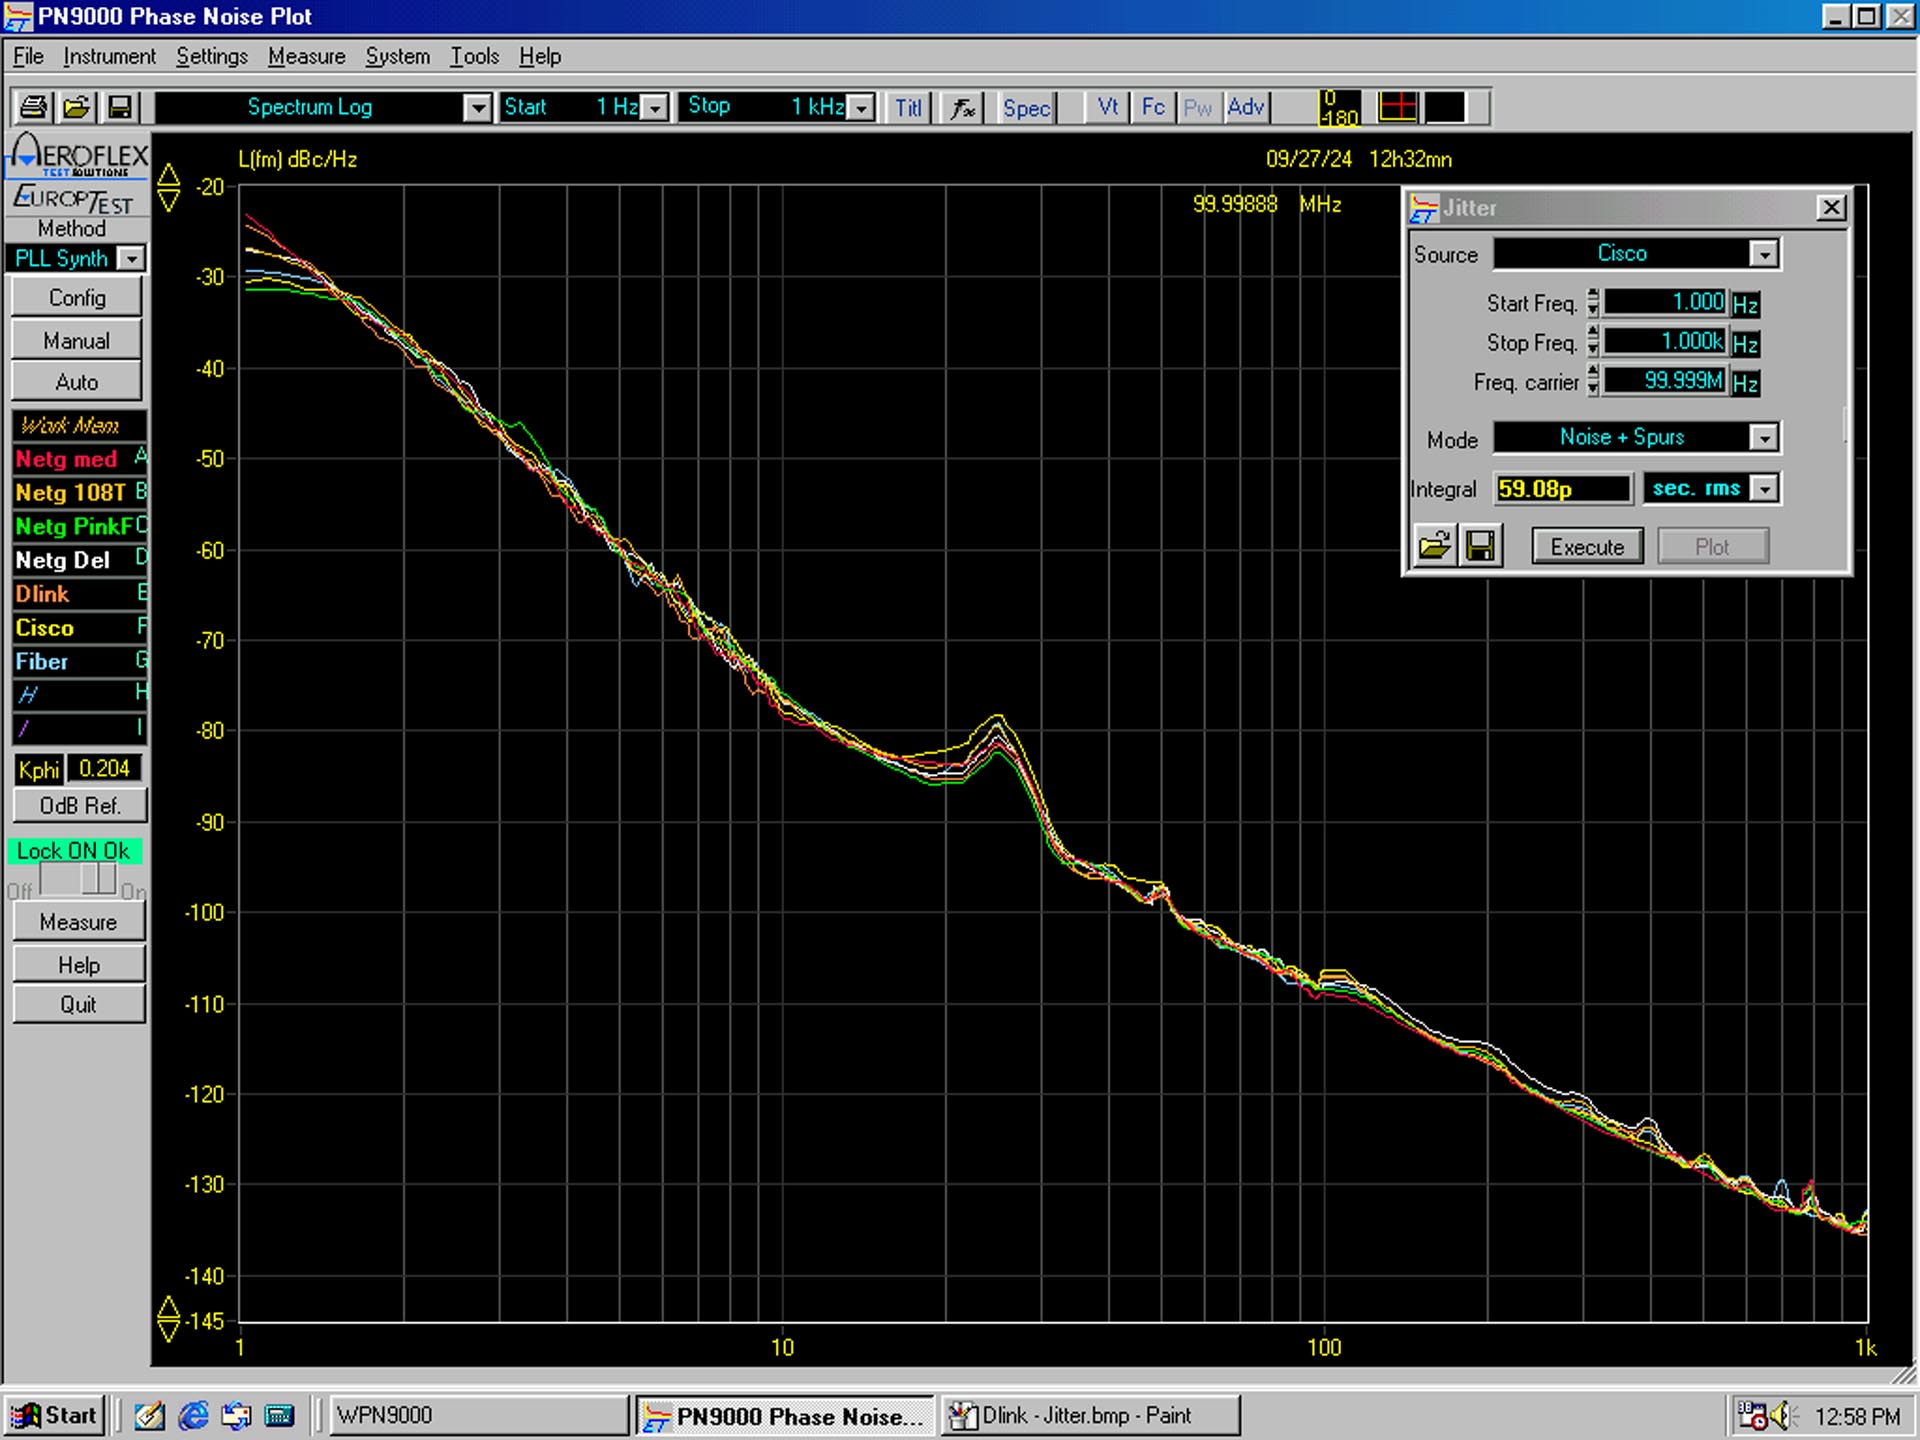Expand the Stop frequency dropdown

[861, 107]
